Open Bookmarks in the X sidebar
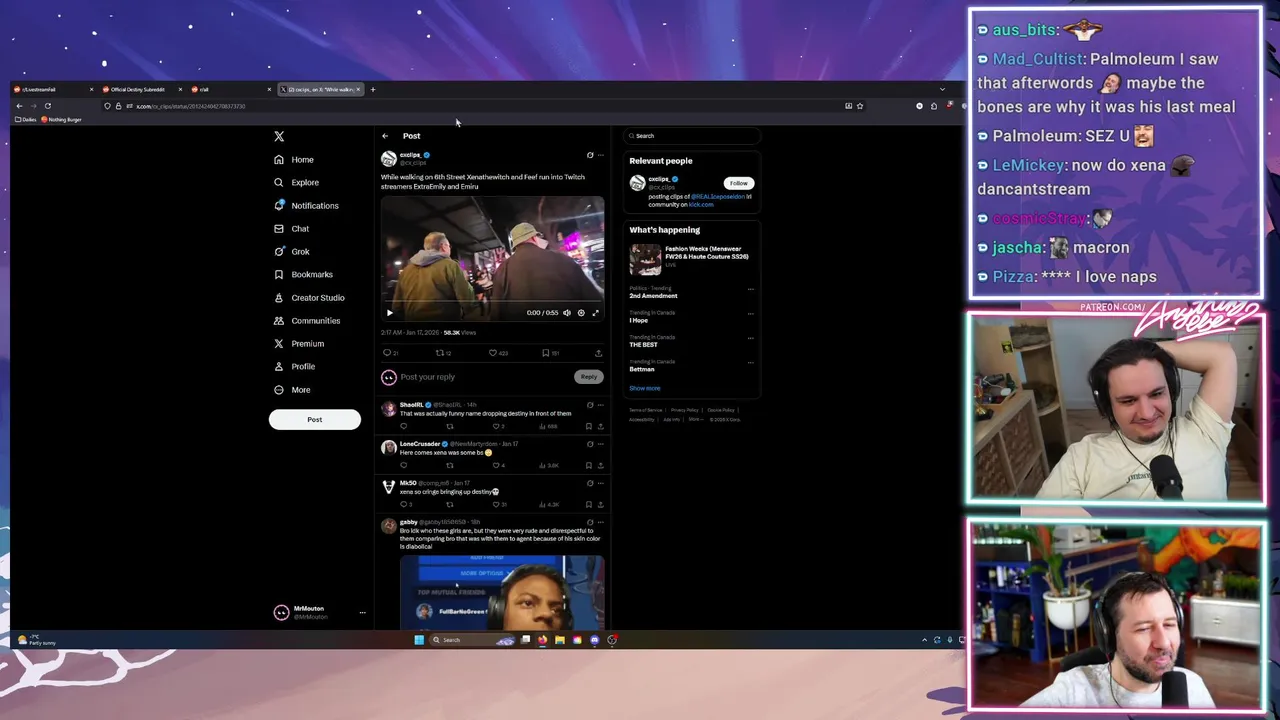1280x720 pixels. tap(303, 275)
